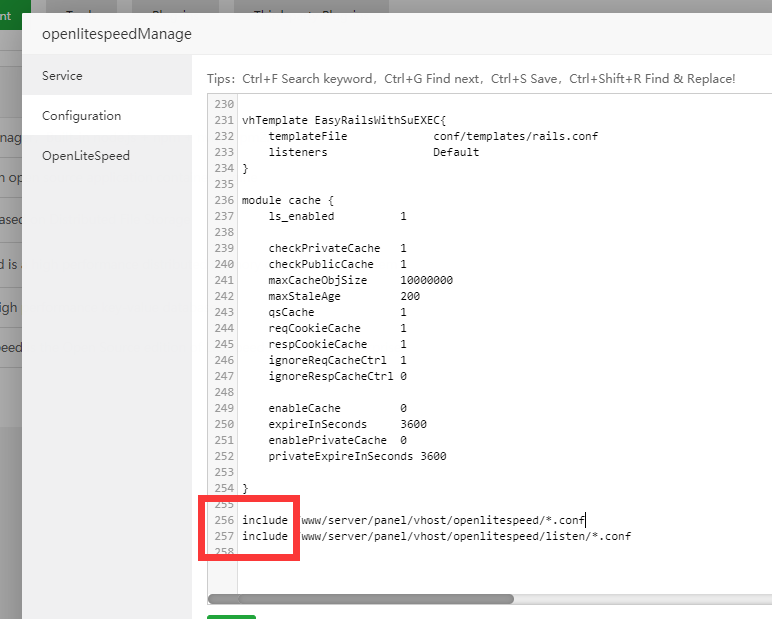Screen dimensions: 772x619
Task: Click 'include' keyword on line 256
Action: point(265,520)
